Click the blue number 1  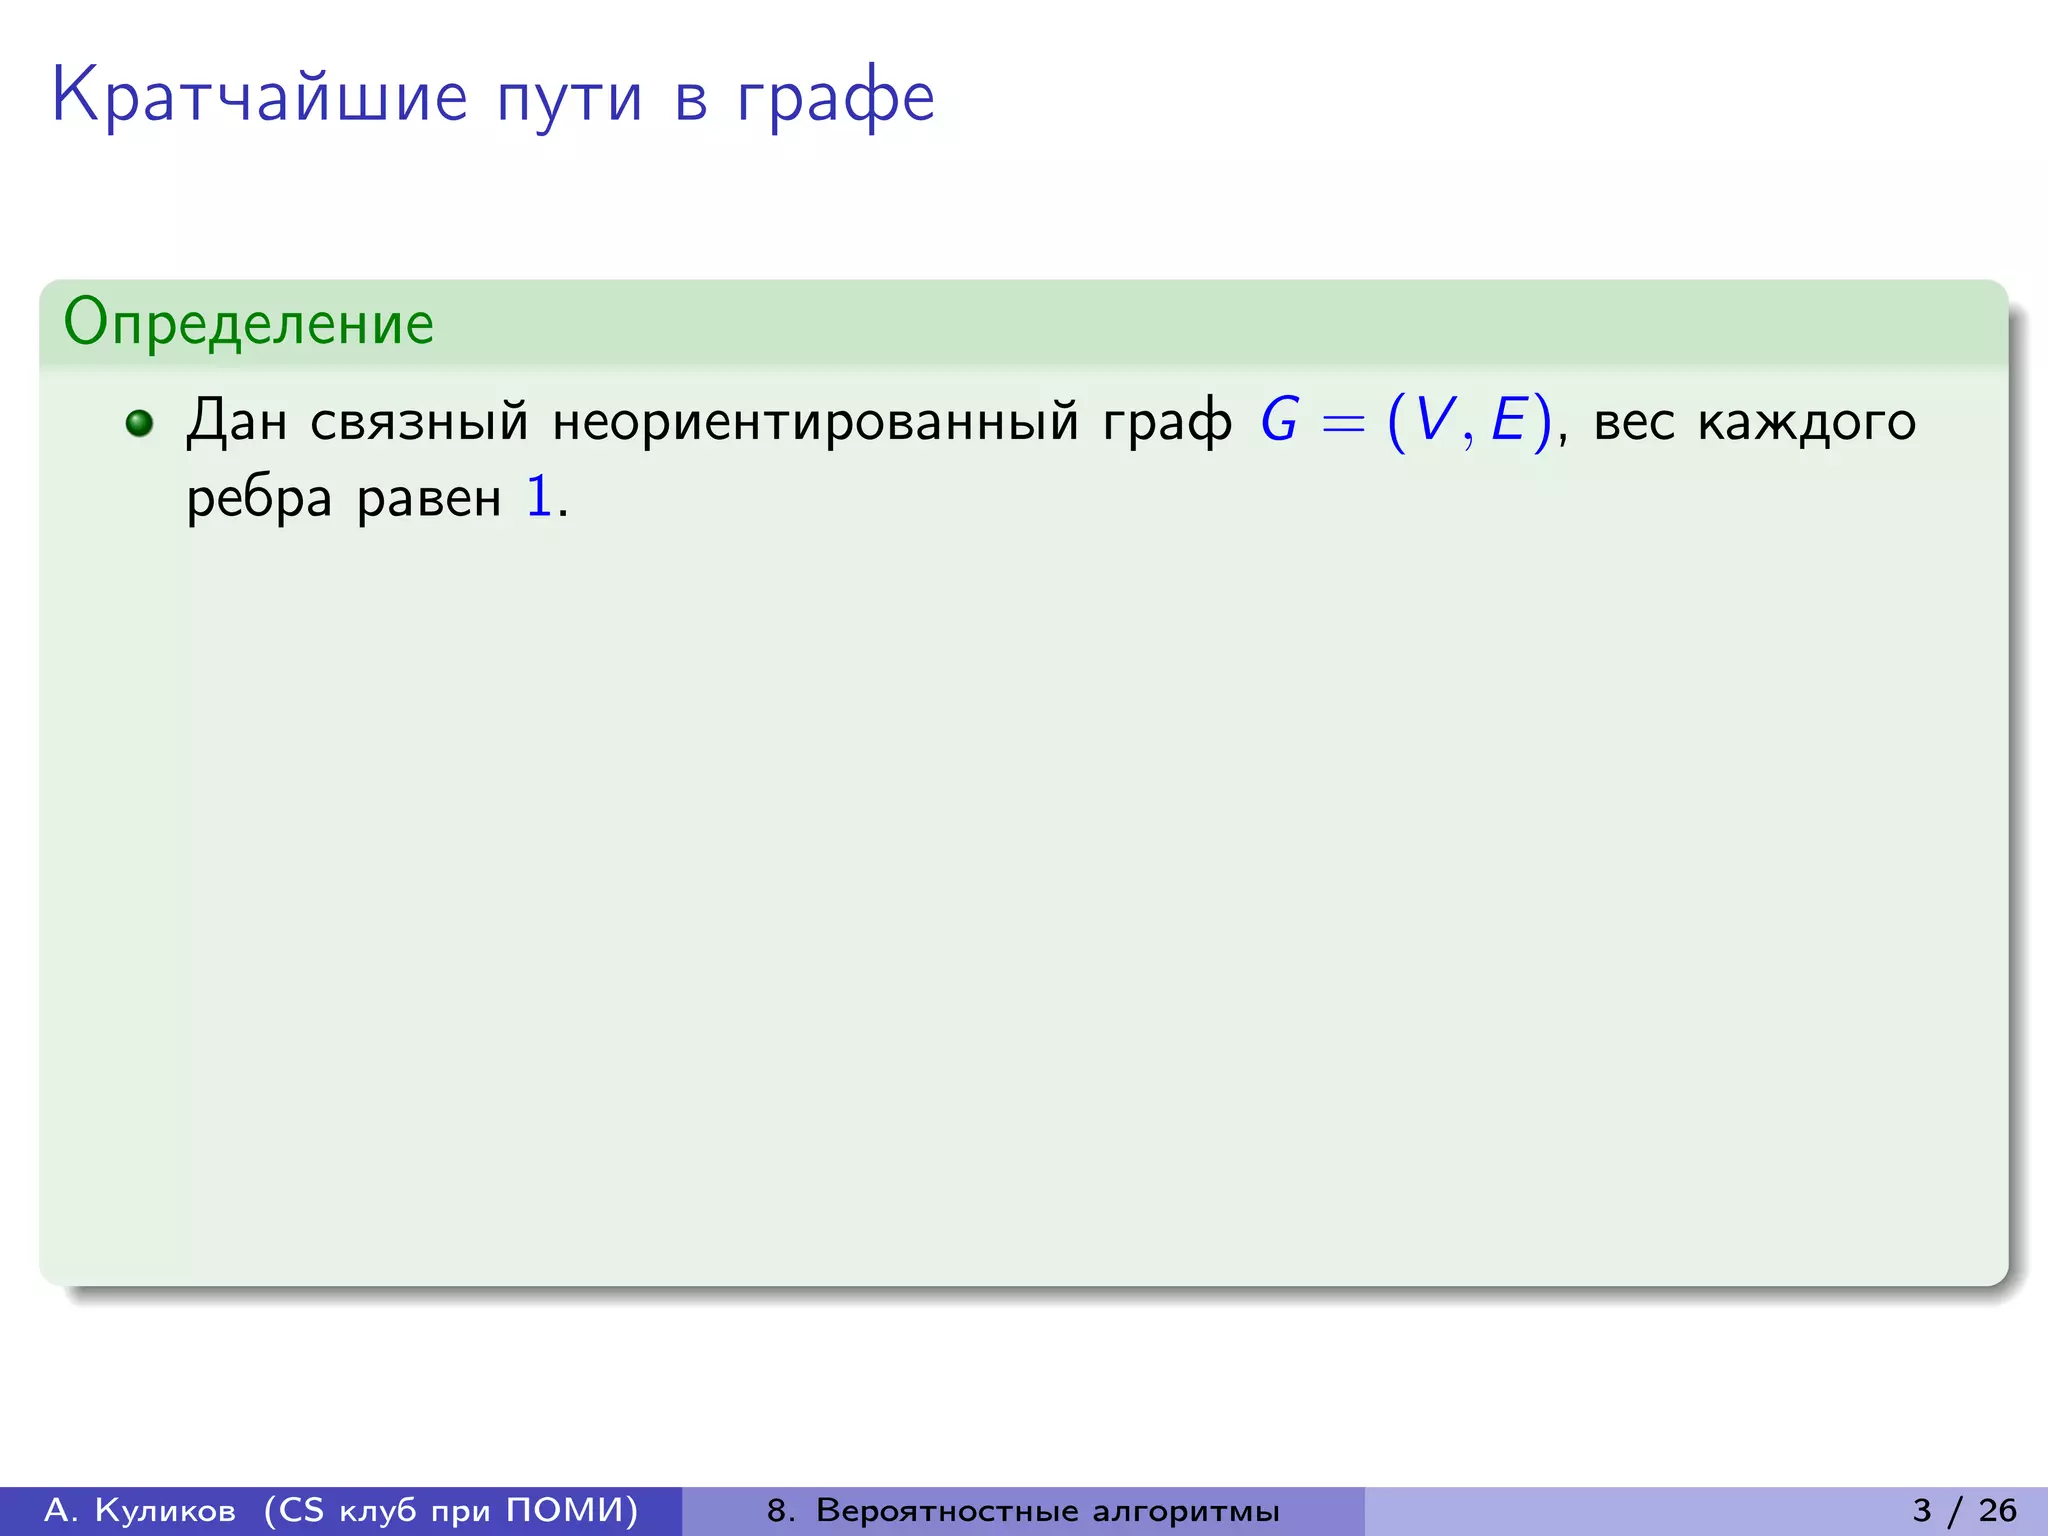click(539, 497)
